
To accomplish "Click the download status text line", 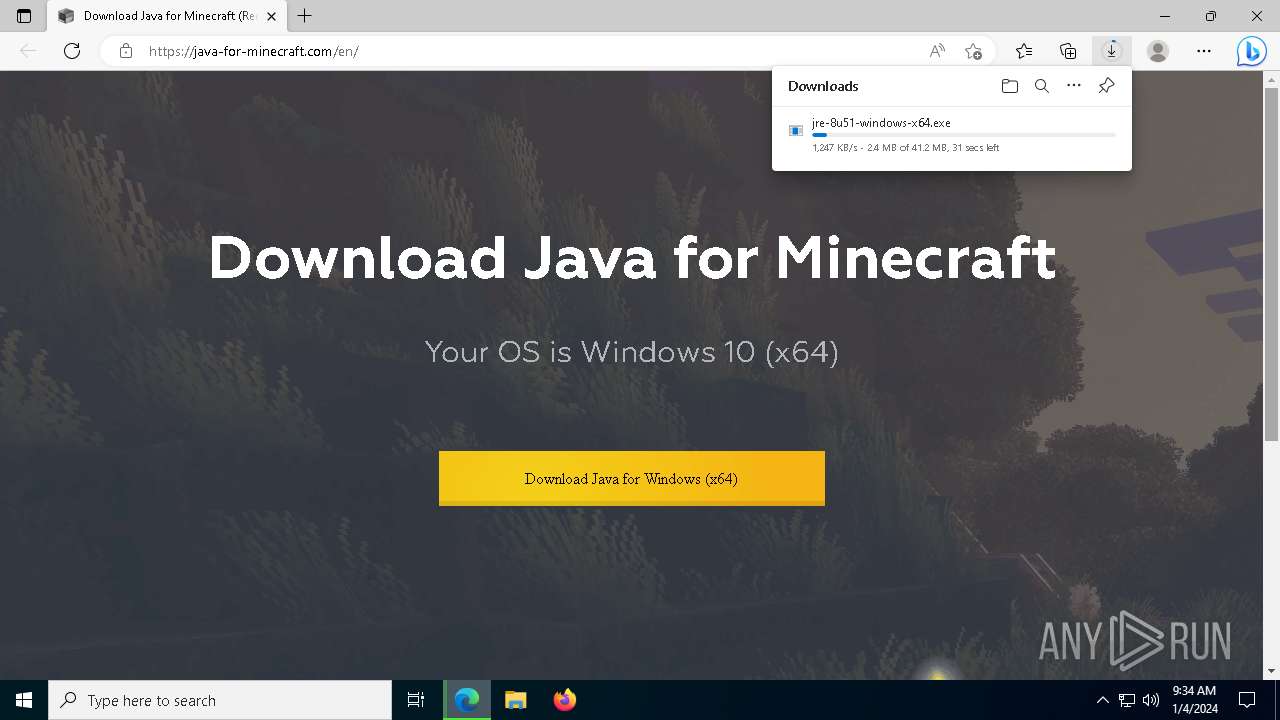I will click(x=906, y=148).
